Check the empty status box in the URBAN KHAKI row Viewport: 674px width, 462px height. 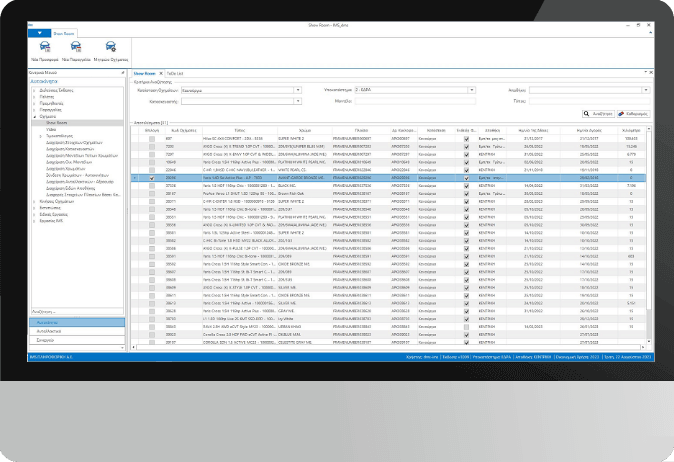coord(466,327)
